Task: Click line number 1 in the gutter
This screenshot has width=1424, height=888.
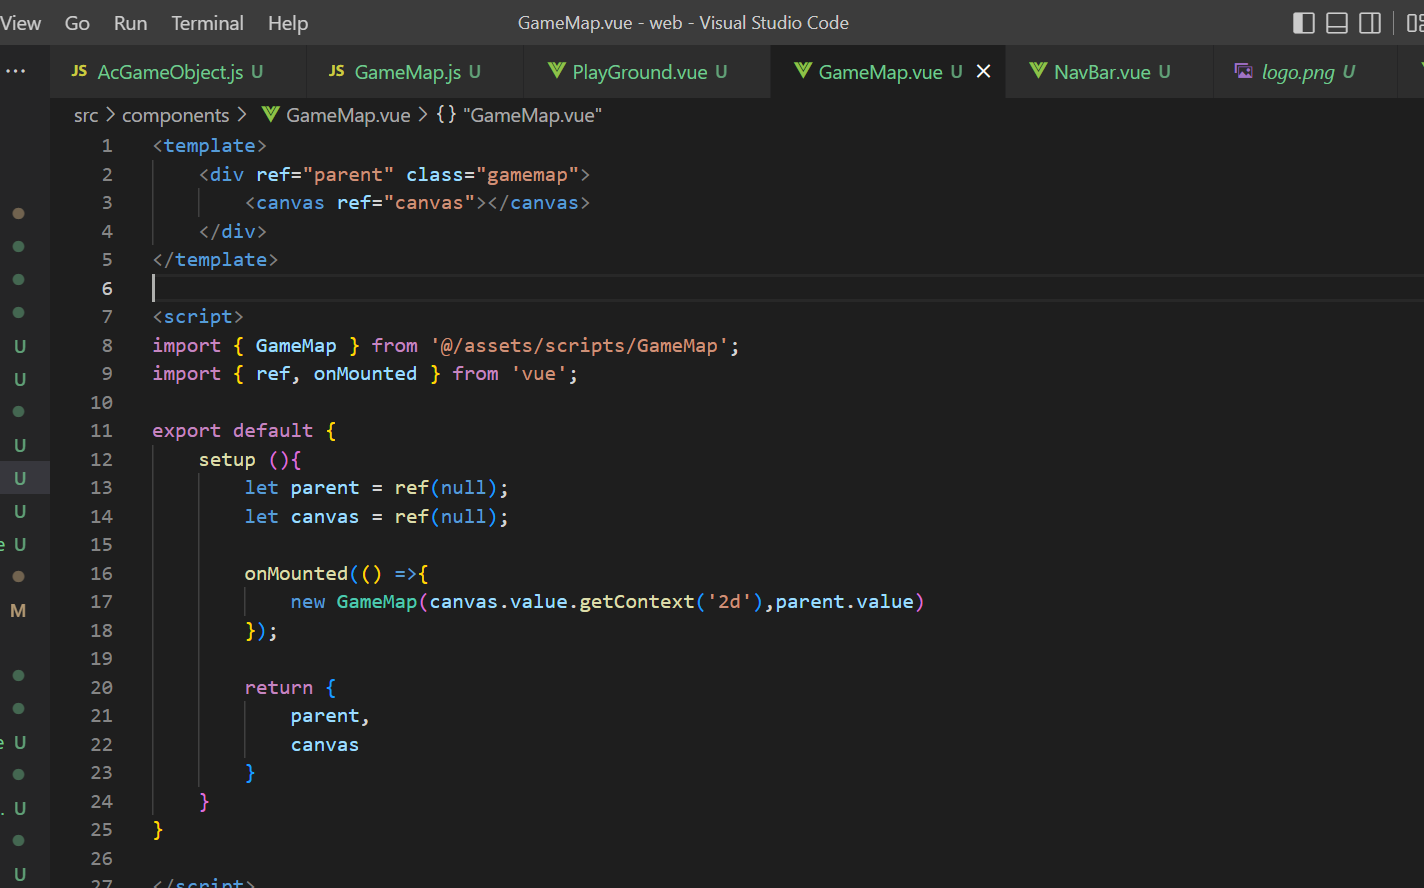Action: (107, 146)
